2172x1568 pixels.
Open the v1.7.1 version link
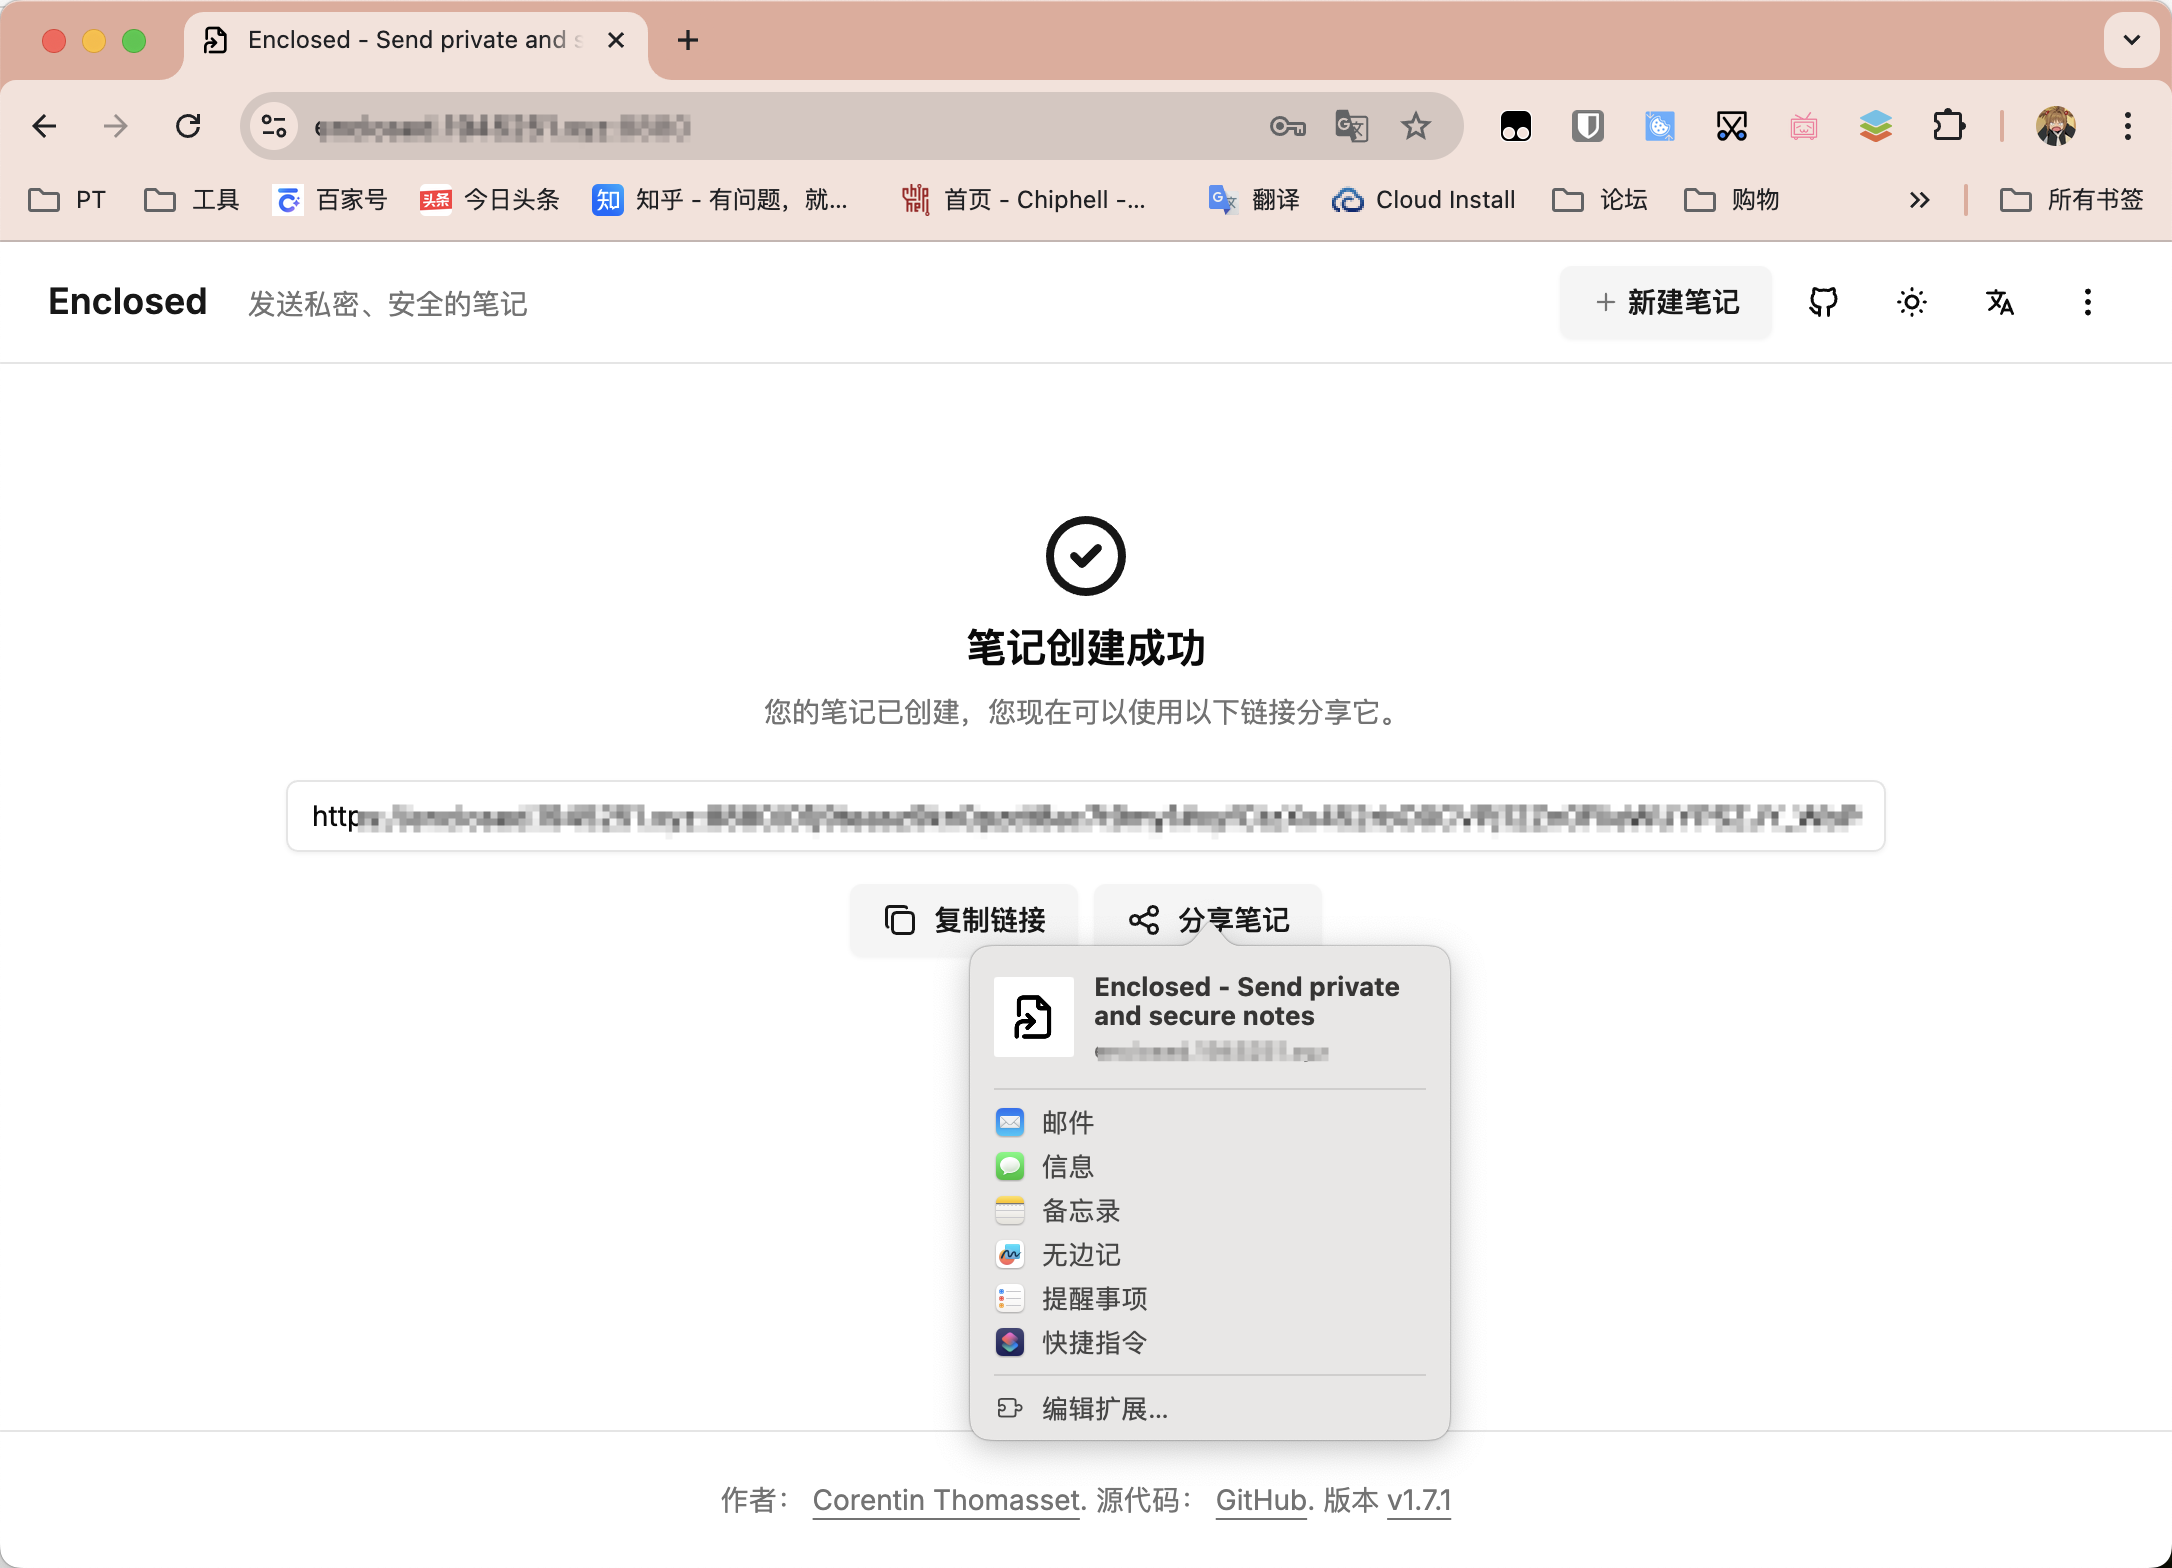coord(1419,1500)
